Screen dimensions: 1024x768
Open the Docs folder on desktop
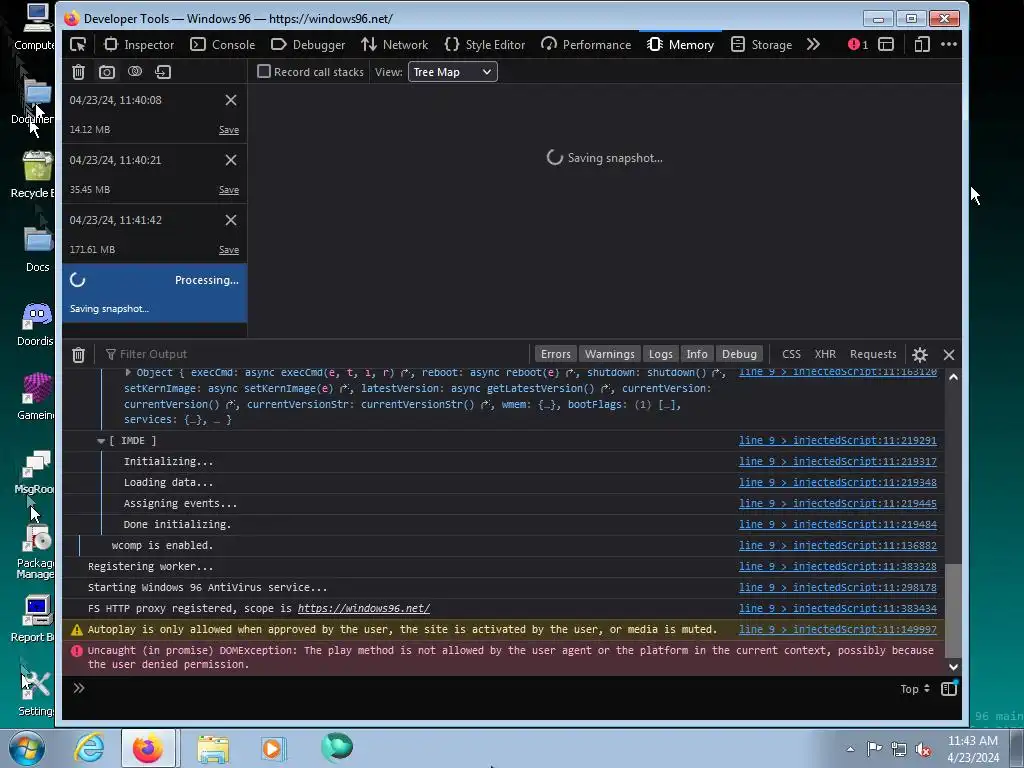(x=38, y=248)
